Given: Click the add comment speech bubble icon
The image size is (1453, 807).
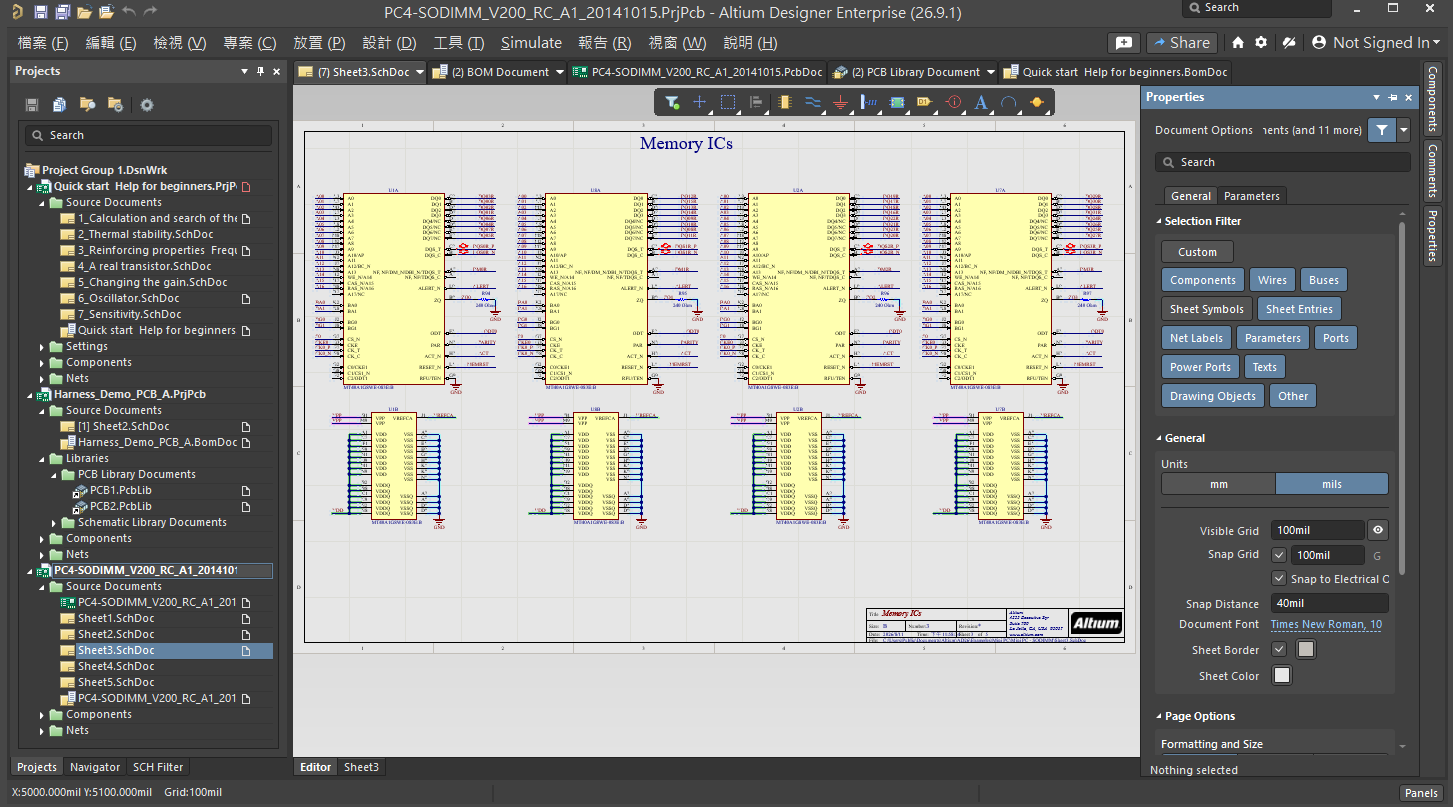Looking at the screenshot, I should point(1124,43).
